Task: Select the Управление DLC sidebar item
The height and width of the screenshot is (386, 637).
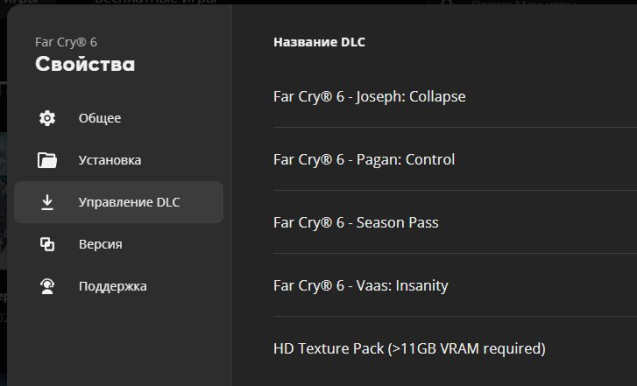Action: point(119,202)
